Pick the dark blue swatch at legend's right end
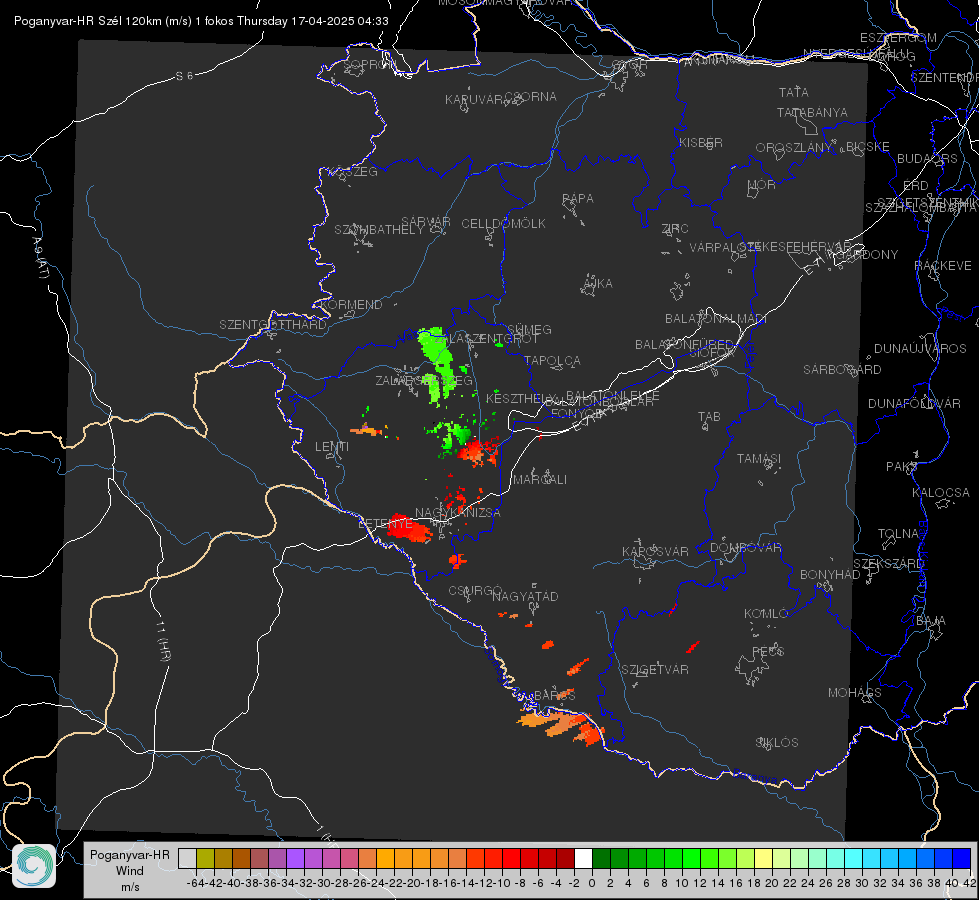 [962, 859]
